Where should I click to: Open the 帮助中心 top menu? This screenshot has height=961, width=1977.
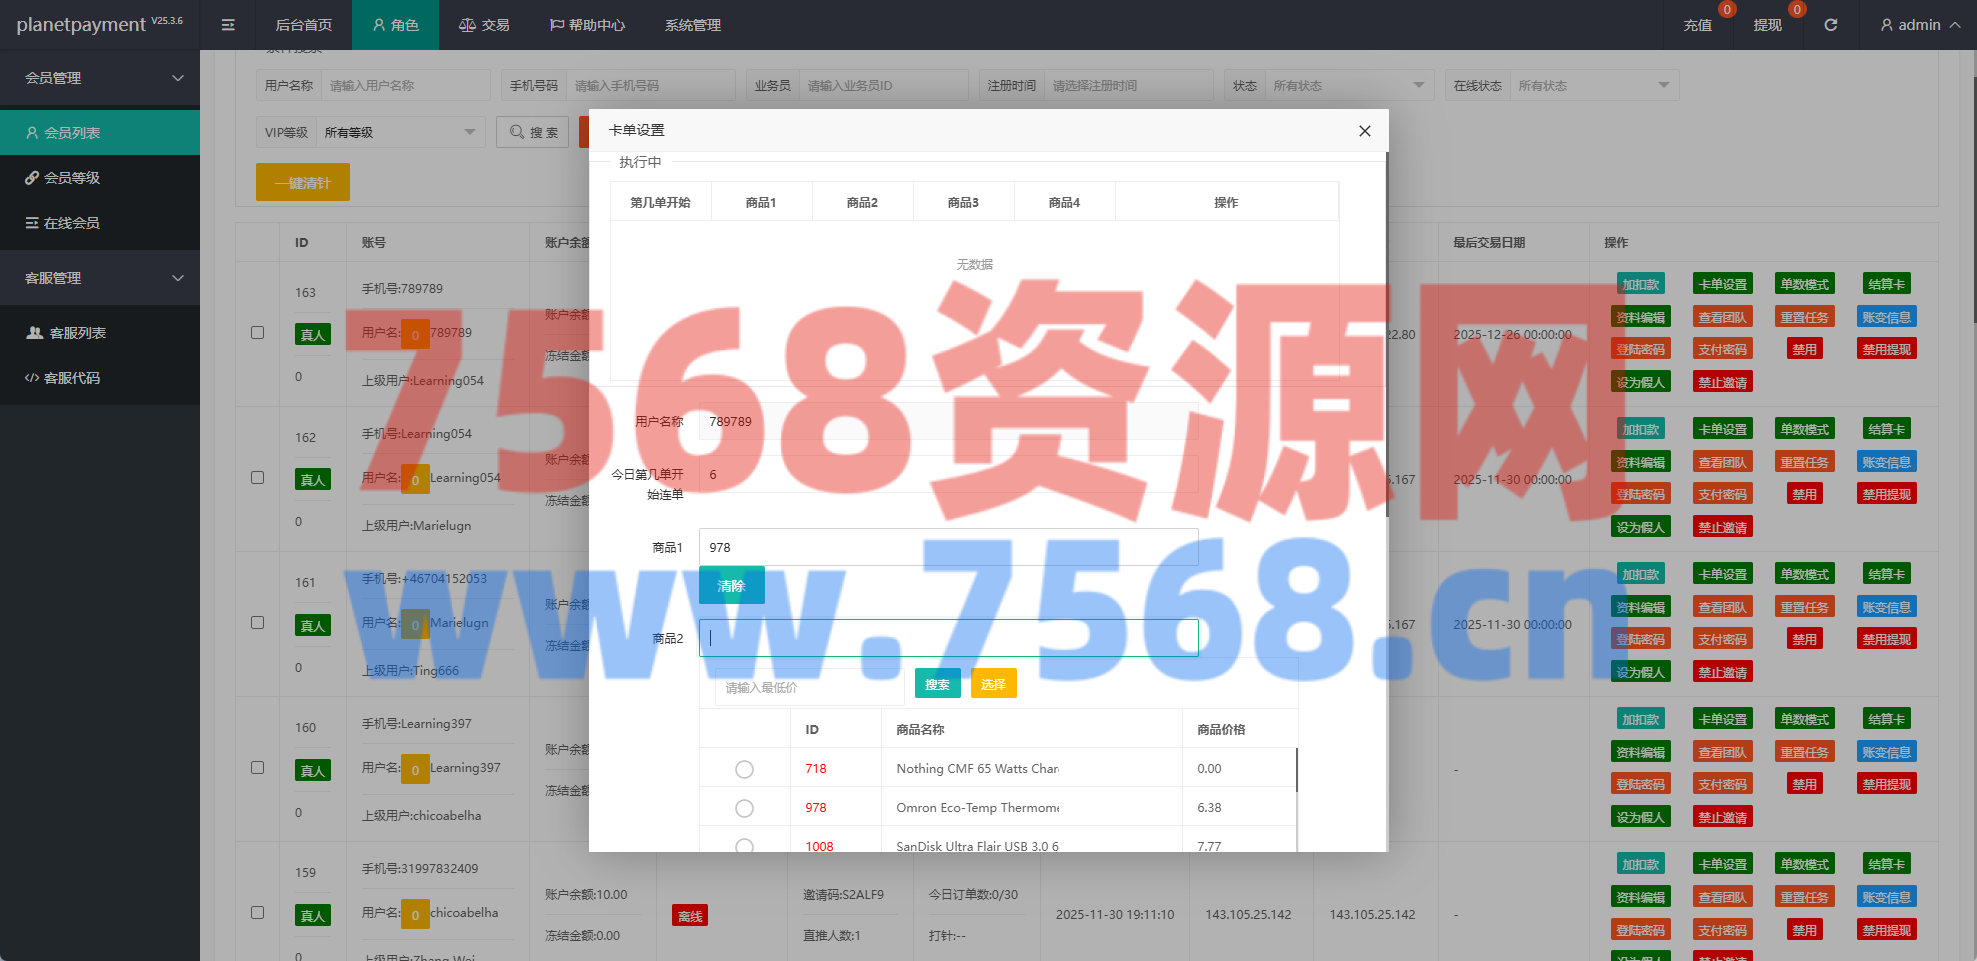[587, 25]
